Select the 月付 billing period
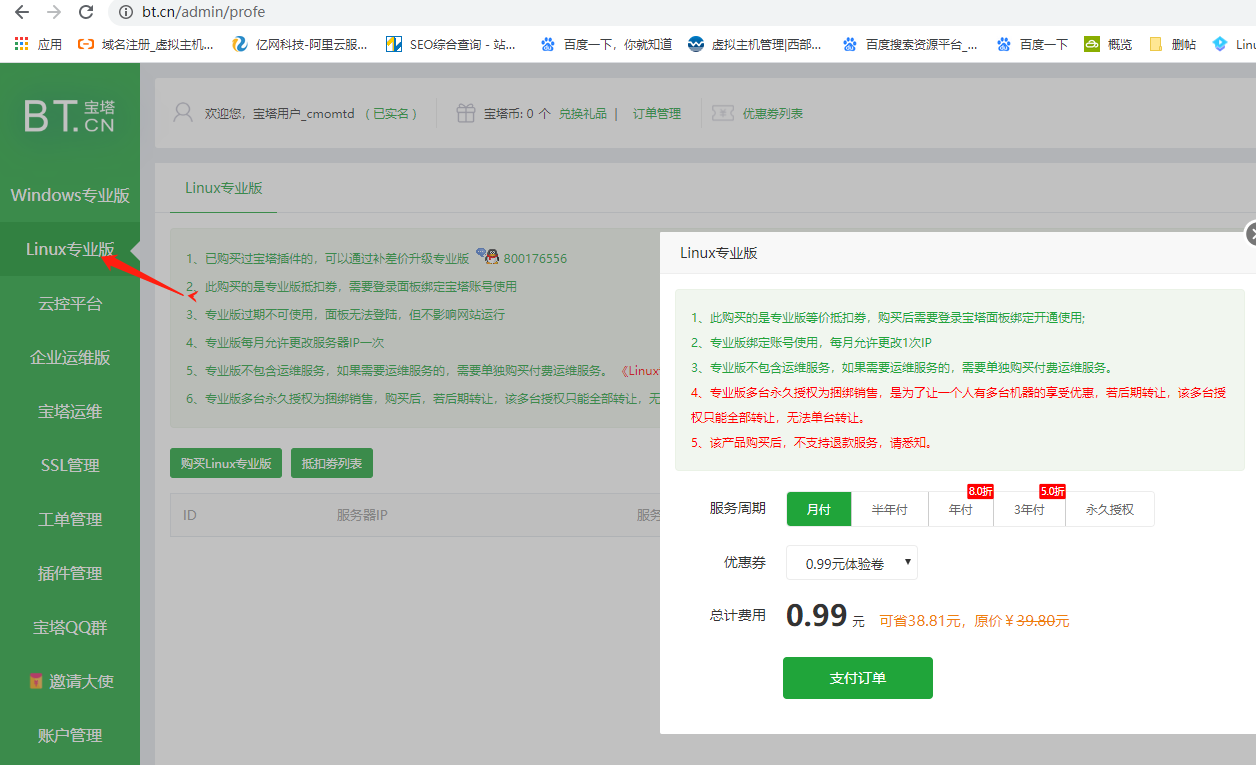The image size is (1256, 765). (819, 509)
